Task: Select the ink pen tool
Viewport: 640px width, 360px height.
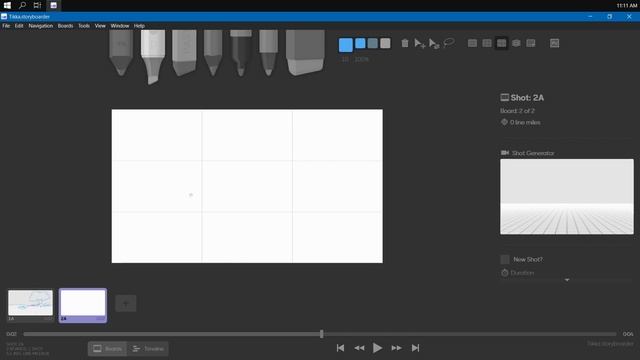Action: pos(241,53)
